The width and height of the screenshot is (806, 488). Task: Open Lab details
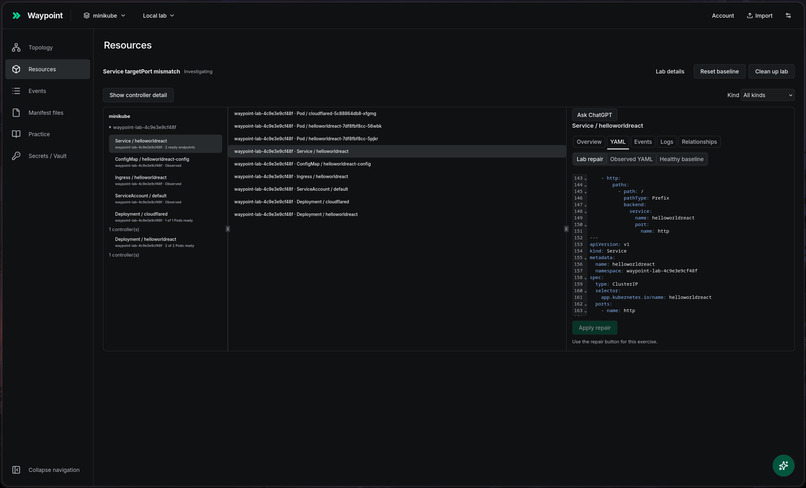(669, 71)
